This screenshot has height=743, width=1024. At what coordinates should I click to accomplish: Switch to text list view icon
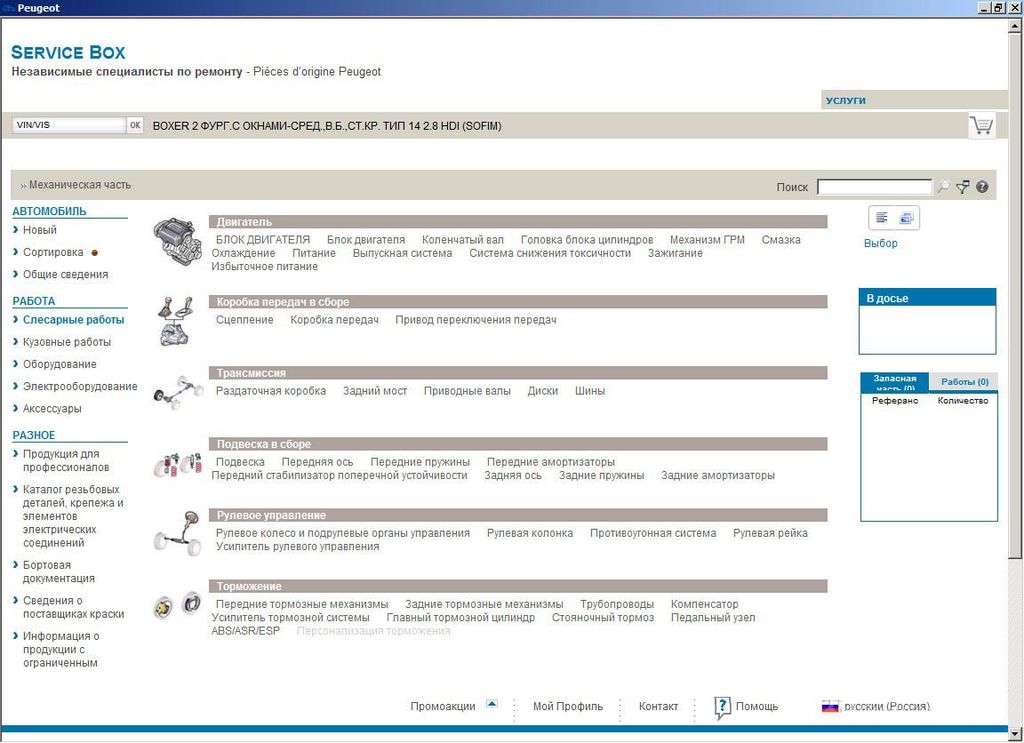[882, 218]
